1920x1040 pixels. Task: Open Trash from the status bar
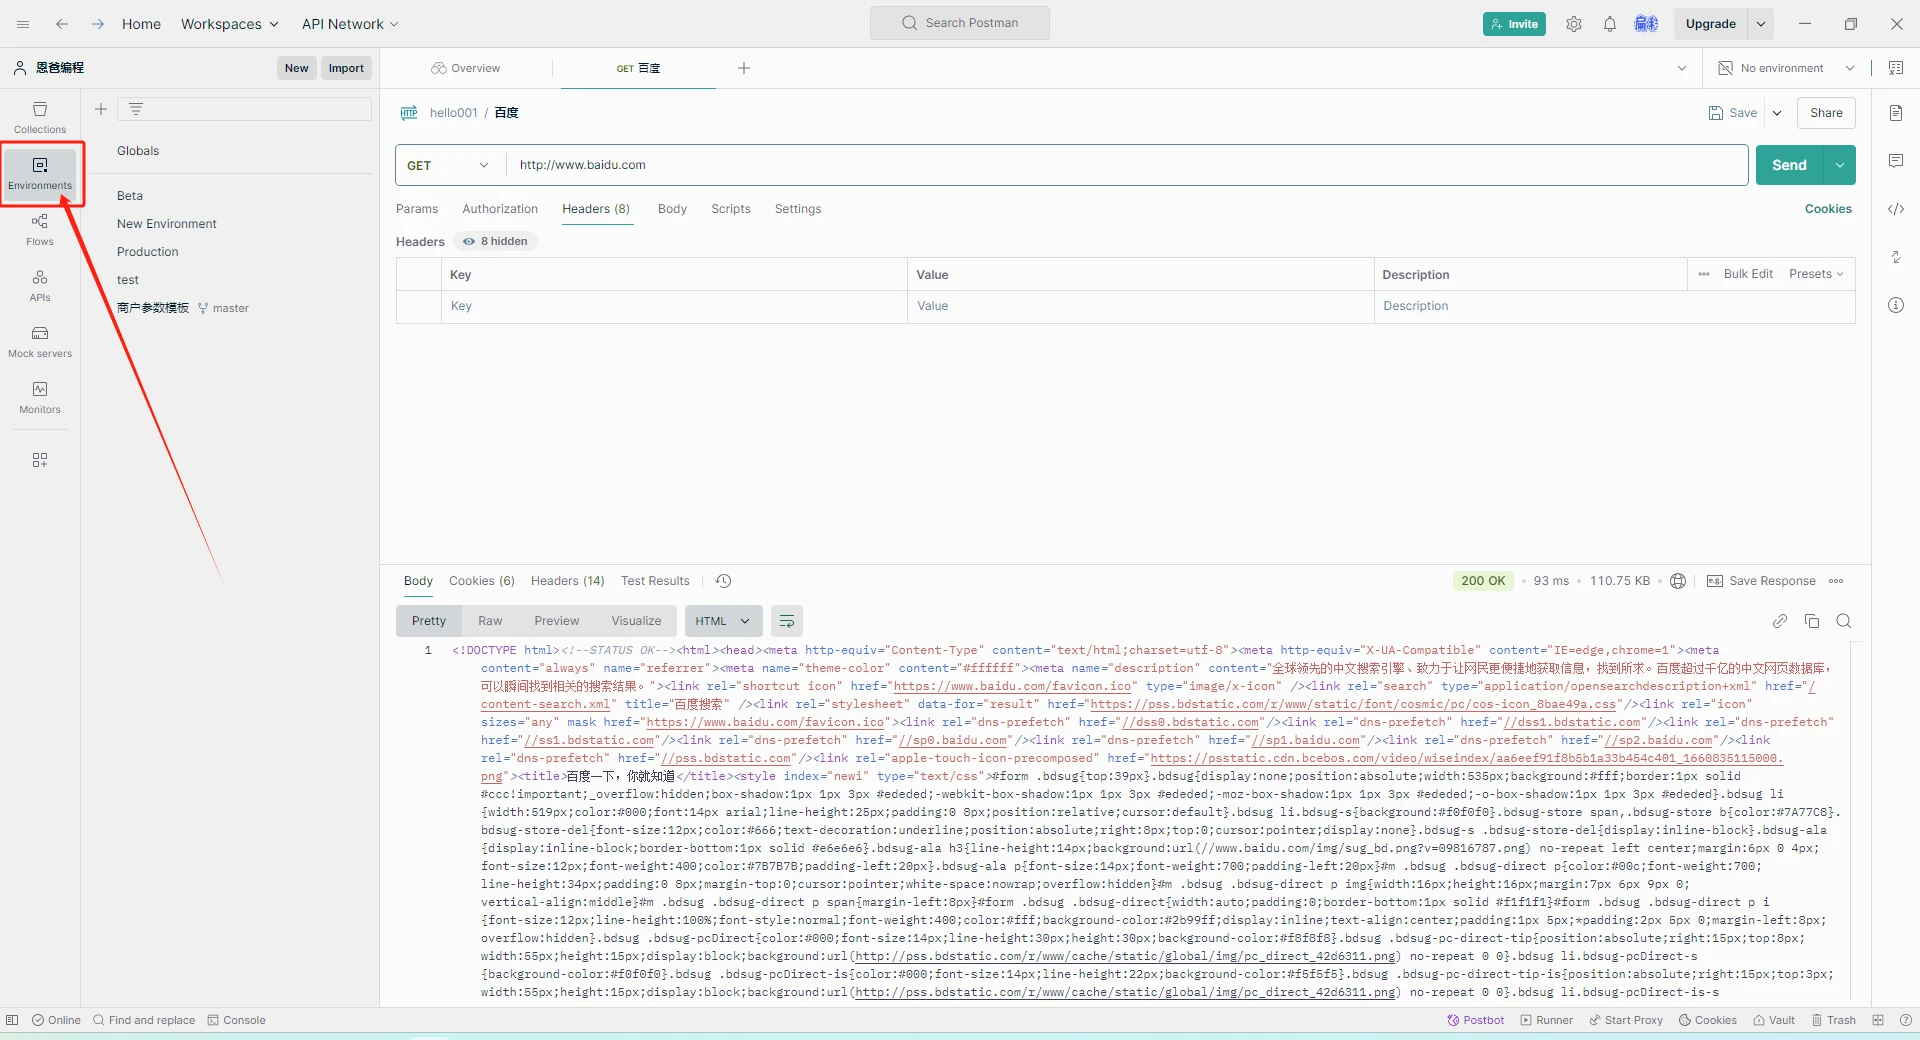pos(1834,1020)
